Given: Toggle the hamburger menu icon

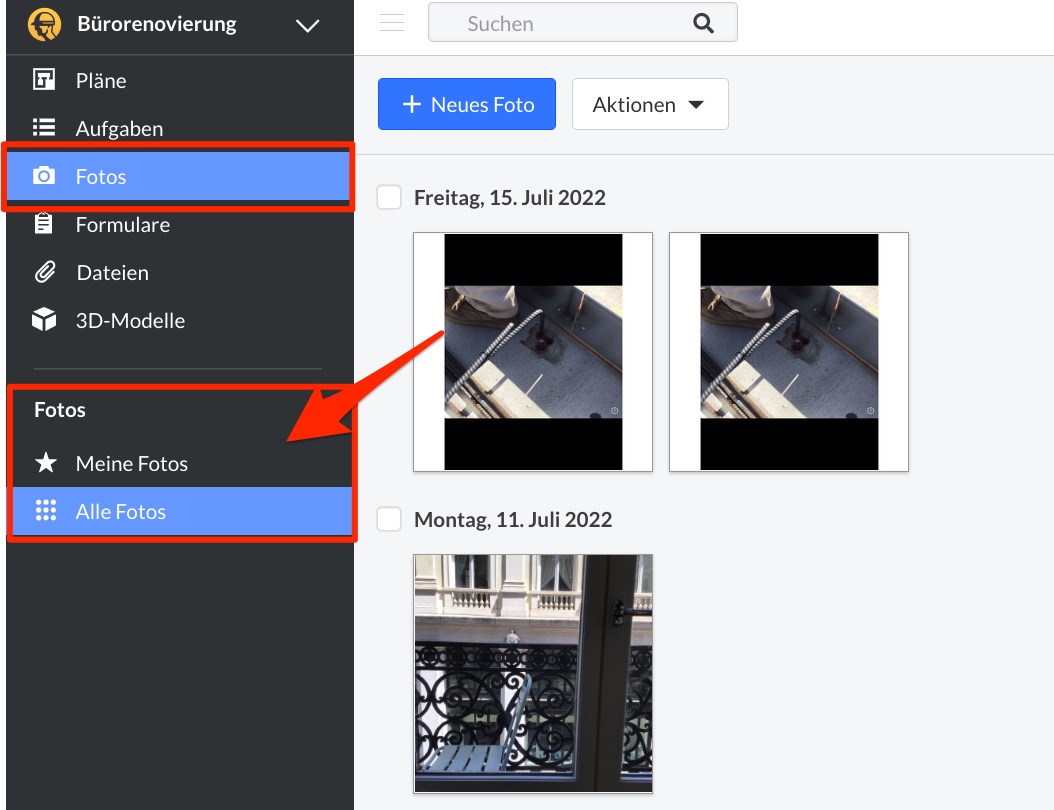Looking at the screenshot, I should tap(392, 23).
